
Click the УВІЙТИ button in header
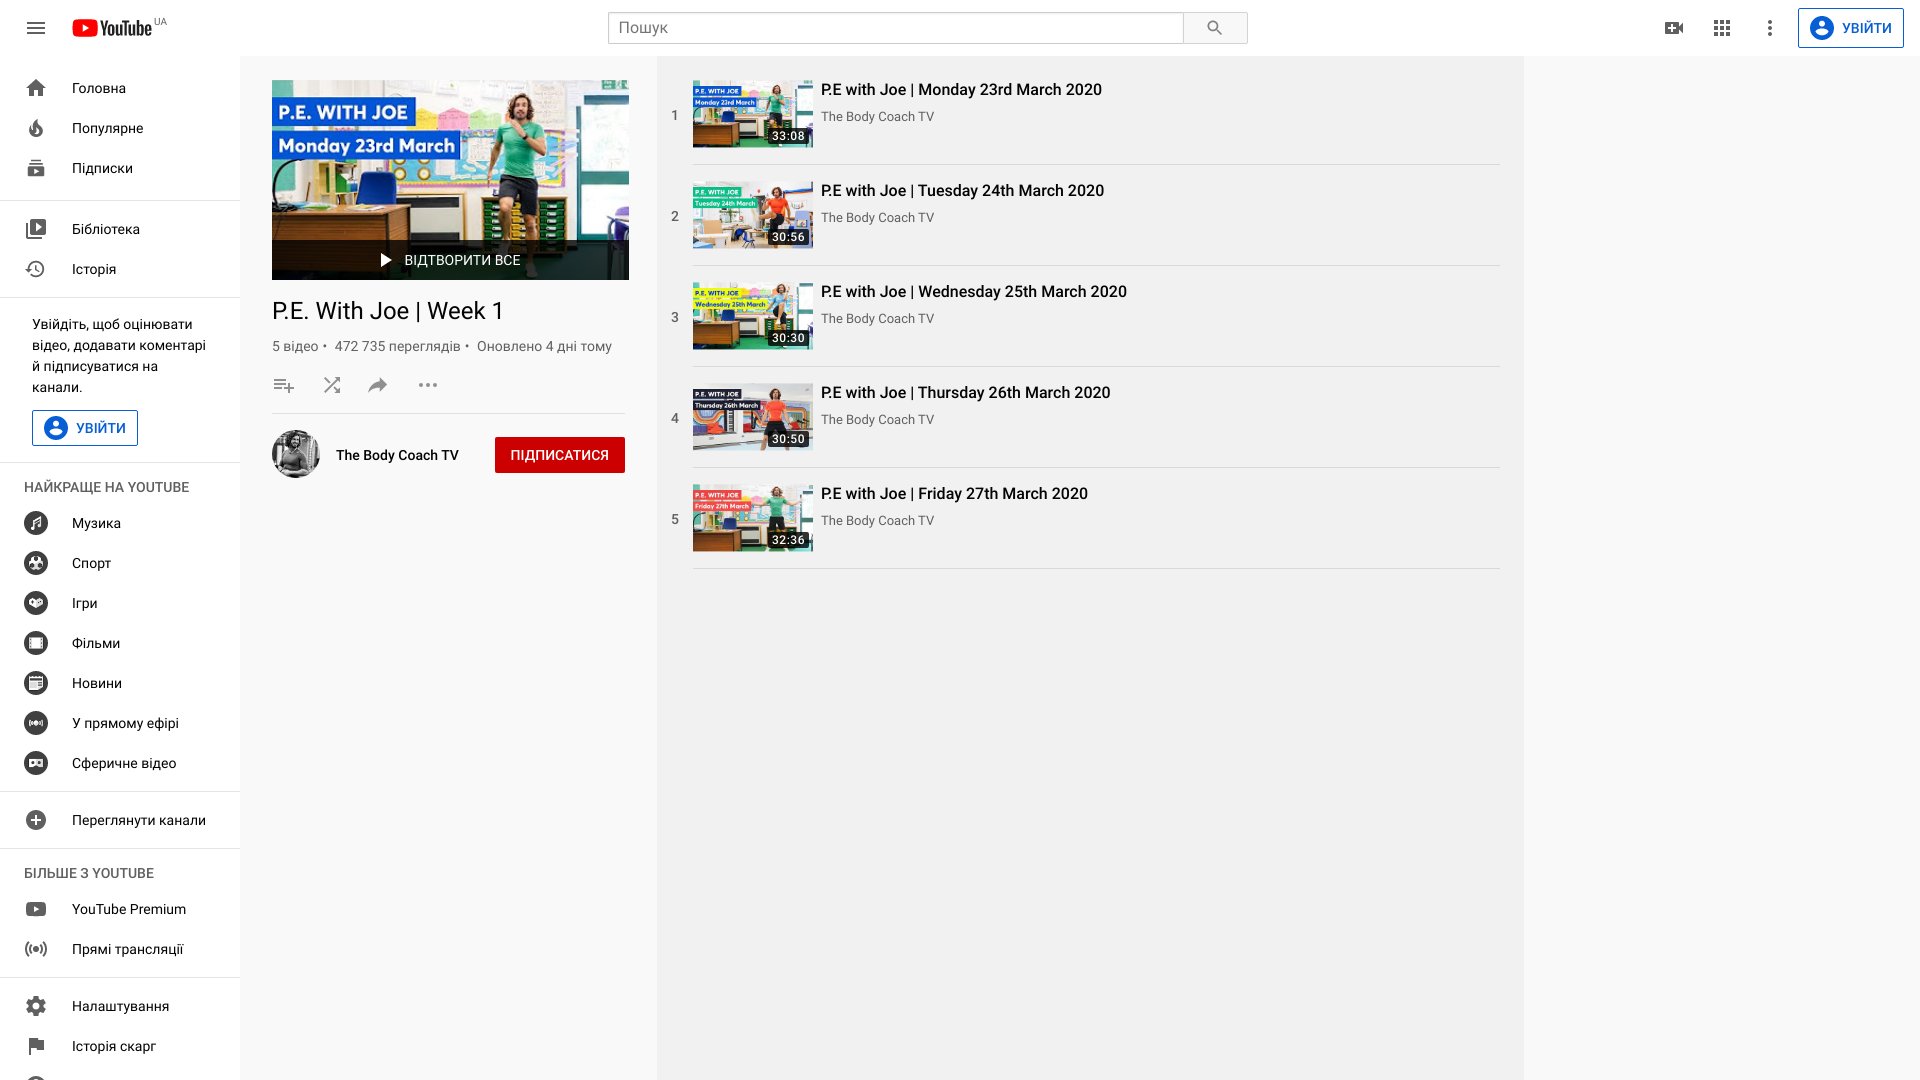[x=1850, y=28]
